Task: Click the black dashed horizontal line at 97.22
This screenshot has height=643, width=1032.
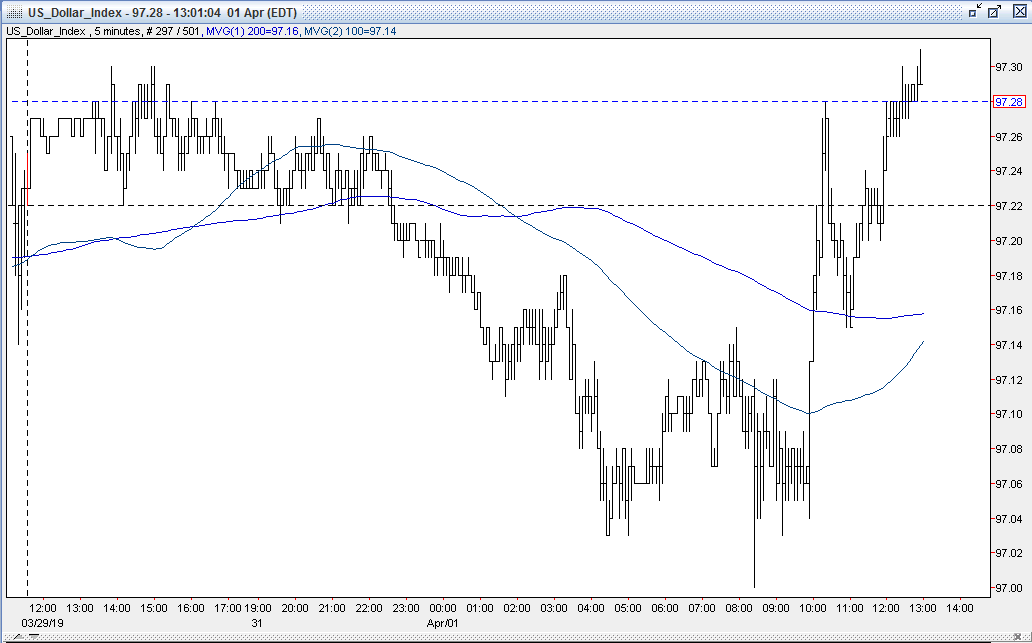Action: (500, 205)
